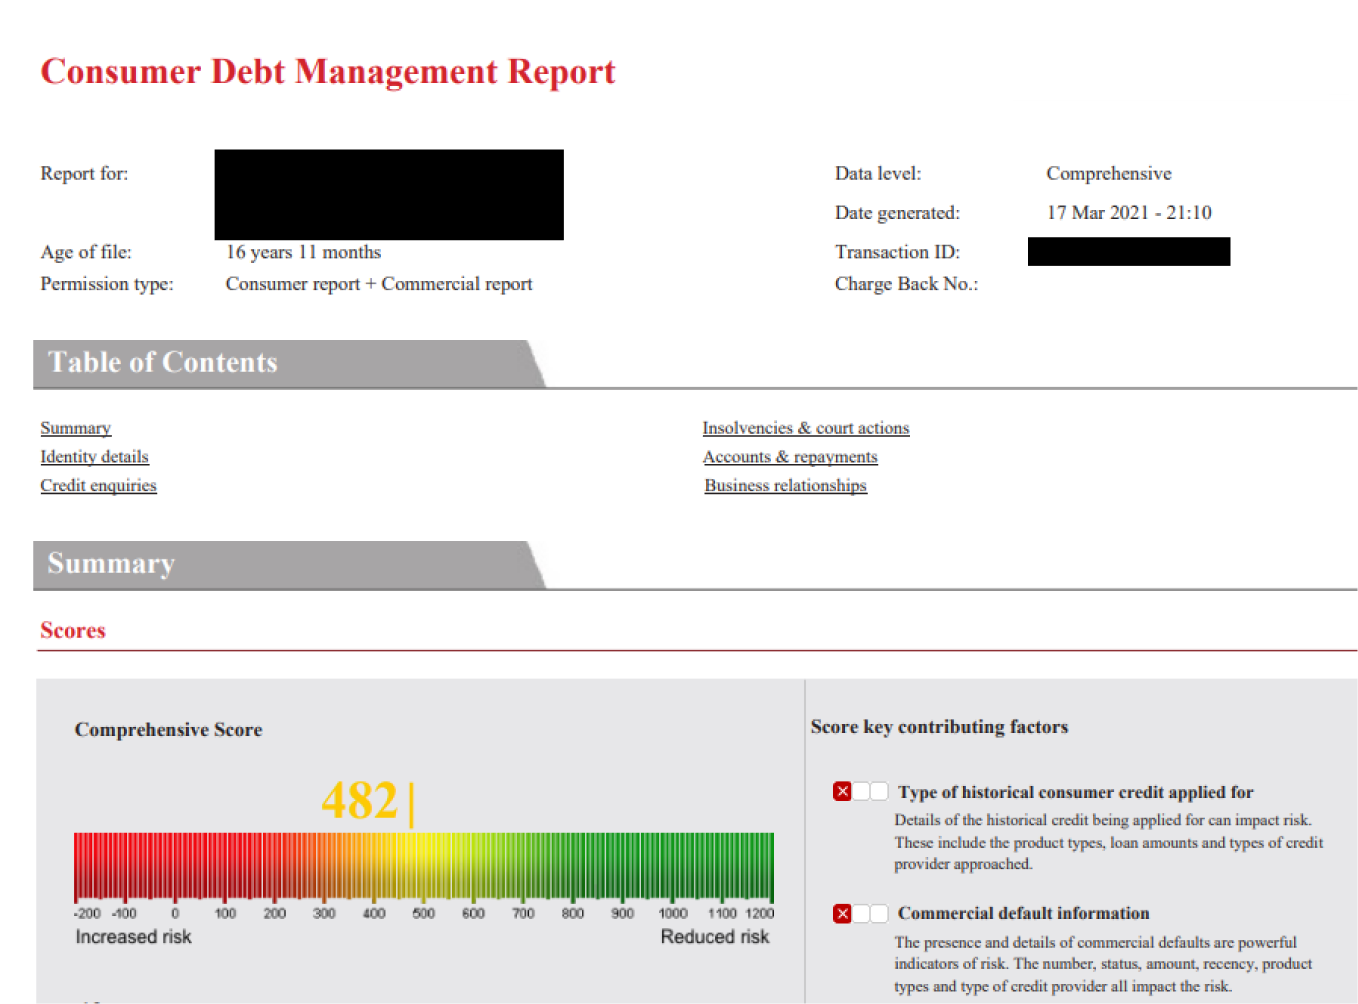
Task: Click the red-to-green comprehensive score gradient bar
Action: tap(423, 866)
